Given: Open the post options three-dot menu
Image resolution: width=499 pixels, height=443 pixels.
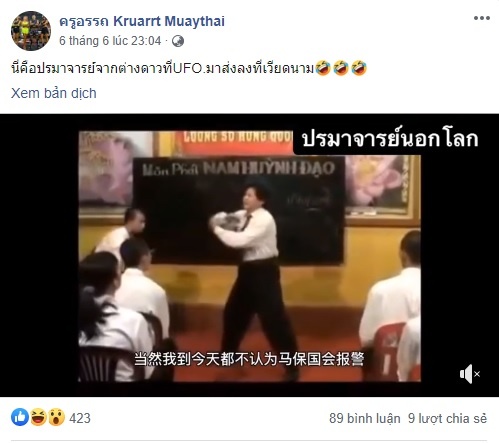Looking at the screenshot, I should coord(482,18).
